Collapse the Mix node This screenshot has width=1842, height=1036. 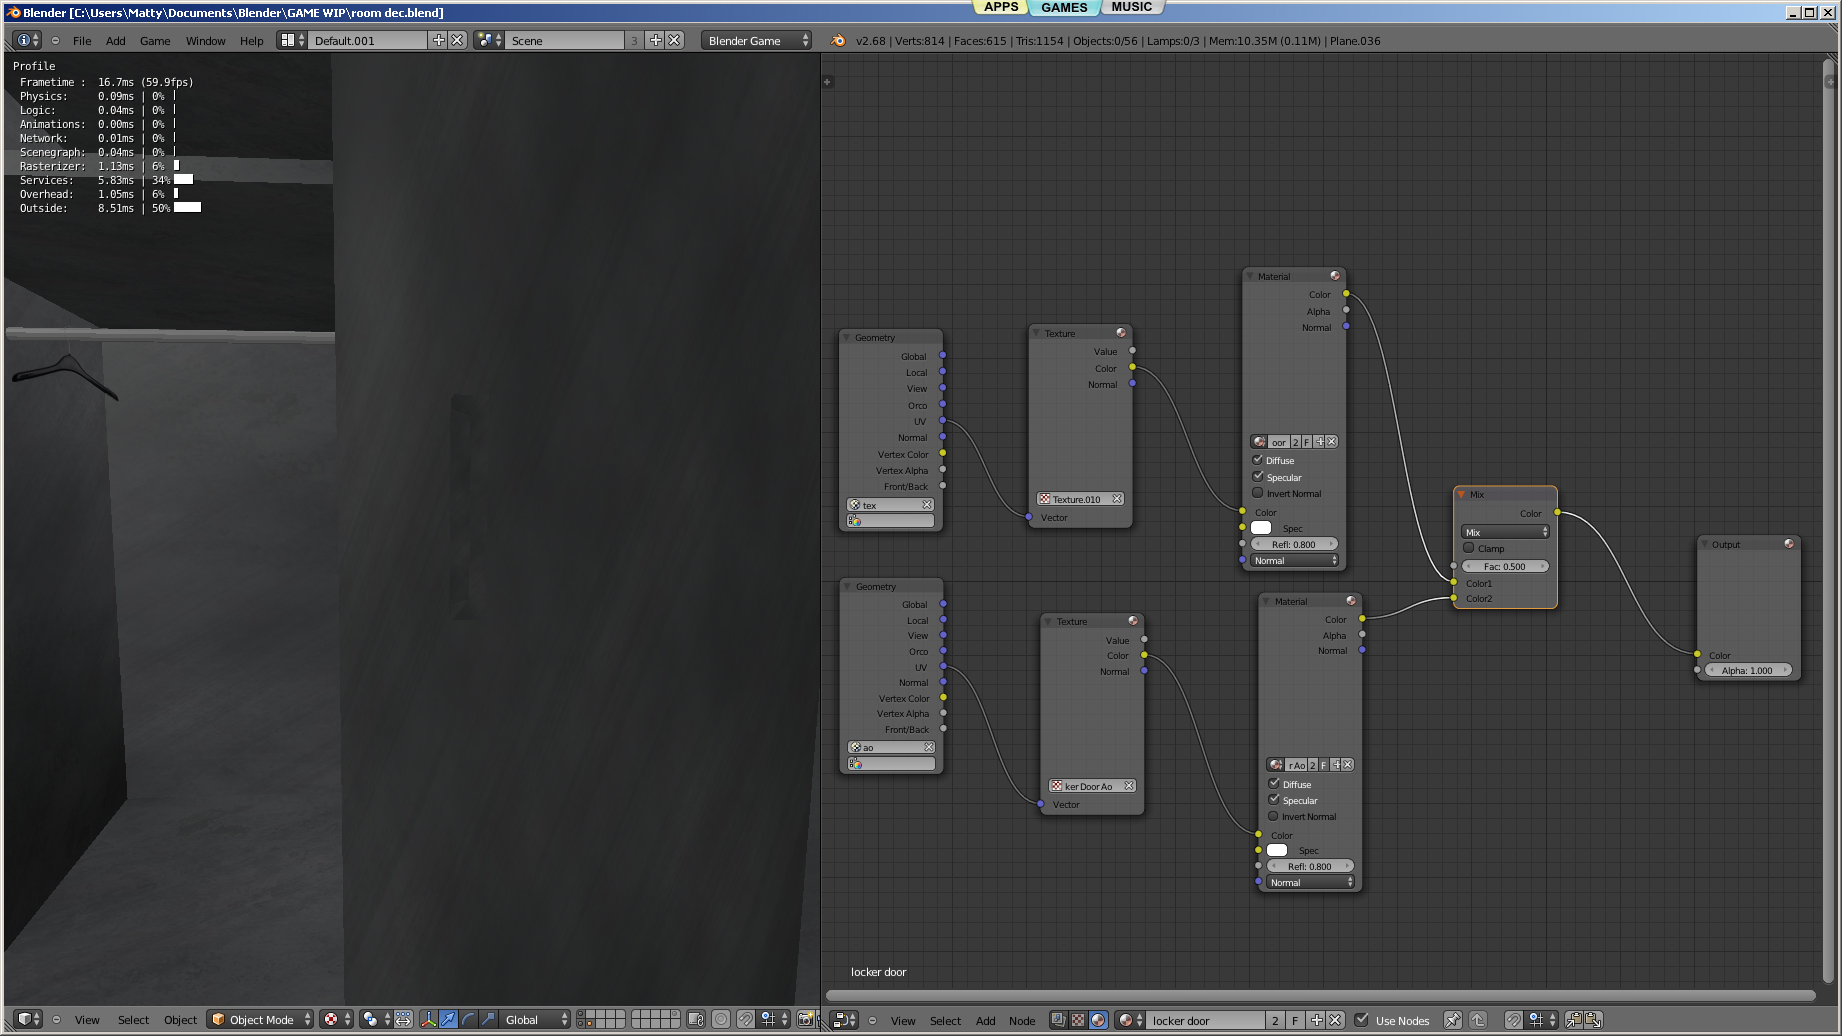click(1461, 494)
